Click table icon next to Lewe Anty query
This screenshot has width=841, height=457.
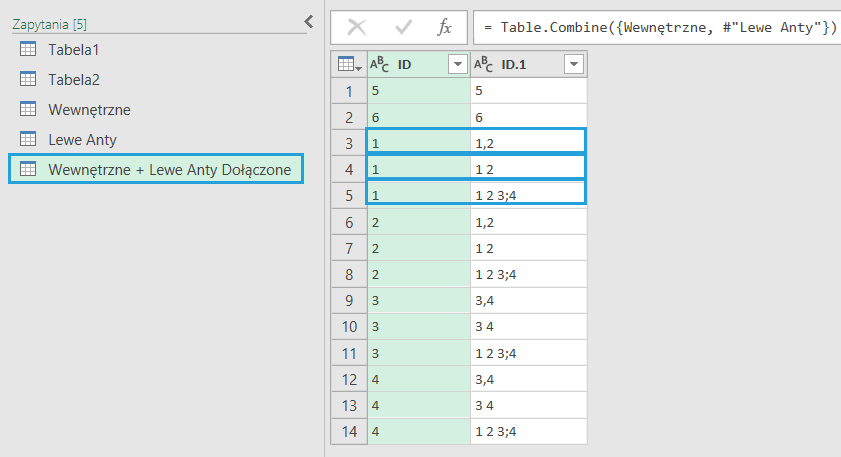click(29, 139)
